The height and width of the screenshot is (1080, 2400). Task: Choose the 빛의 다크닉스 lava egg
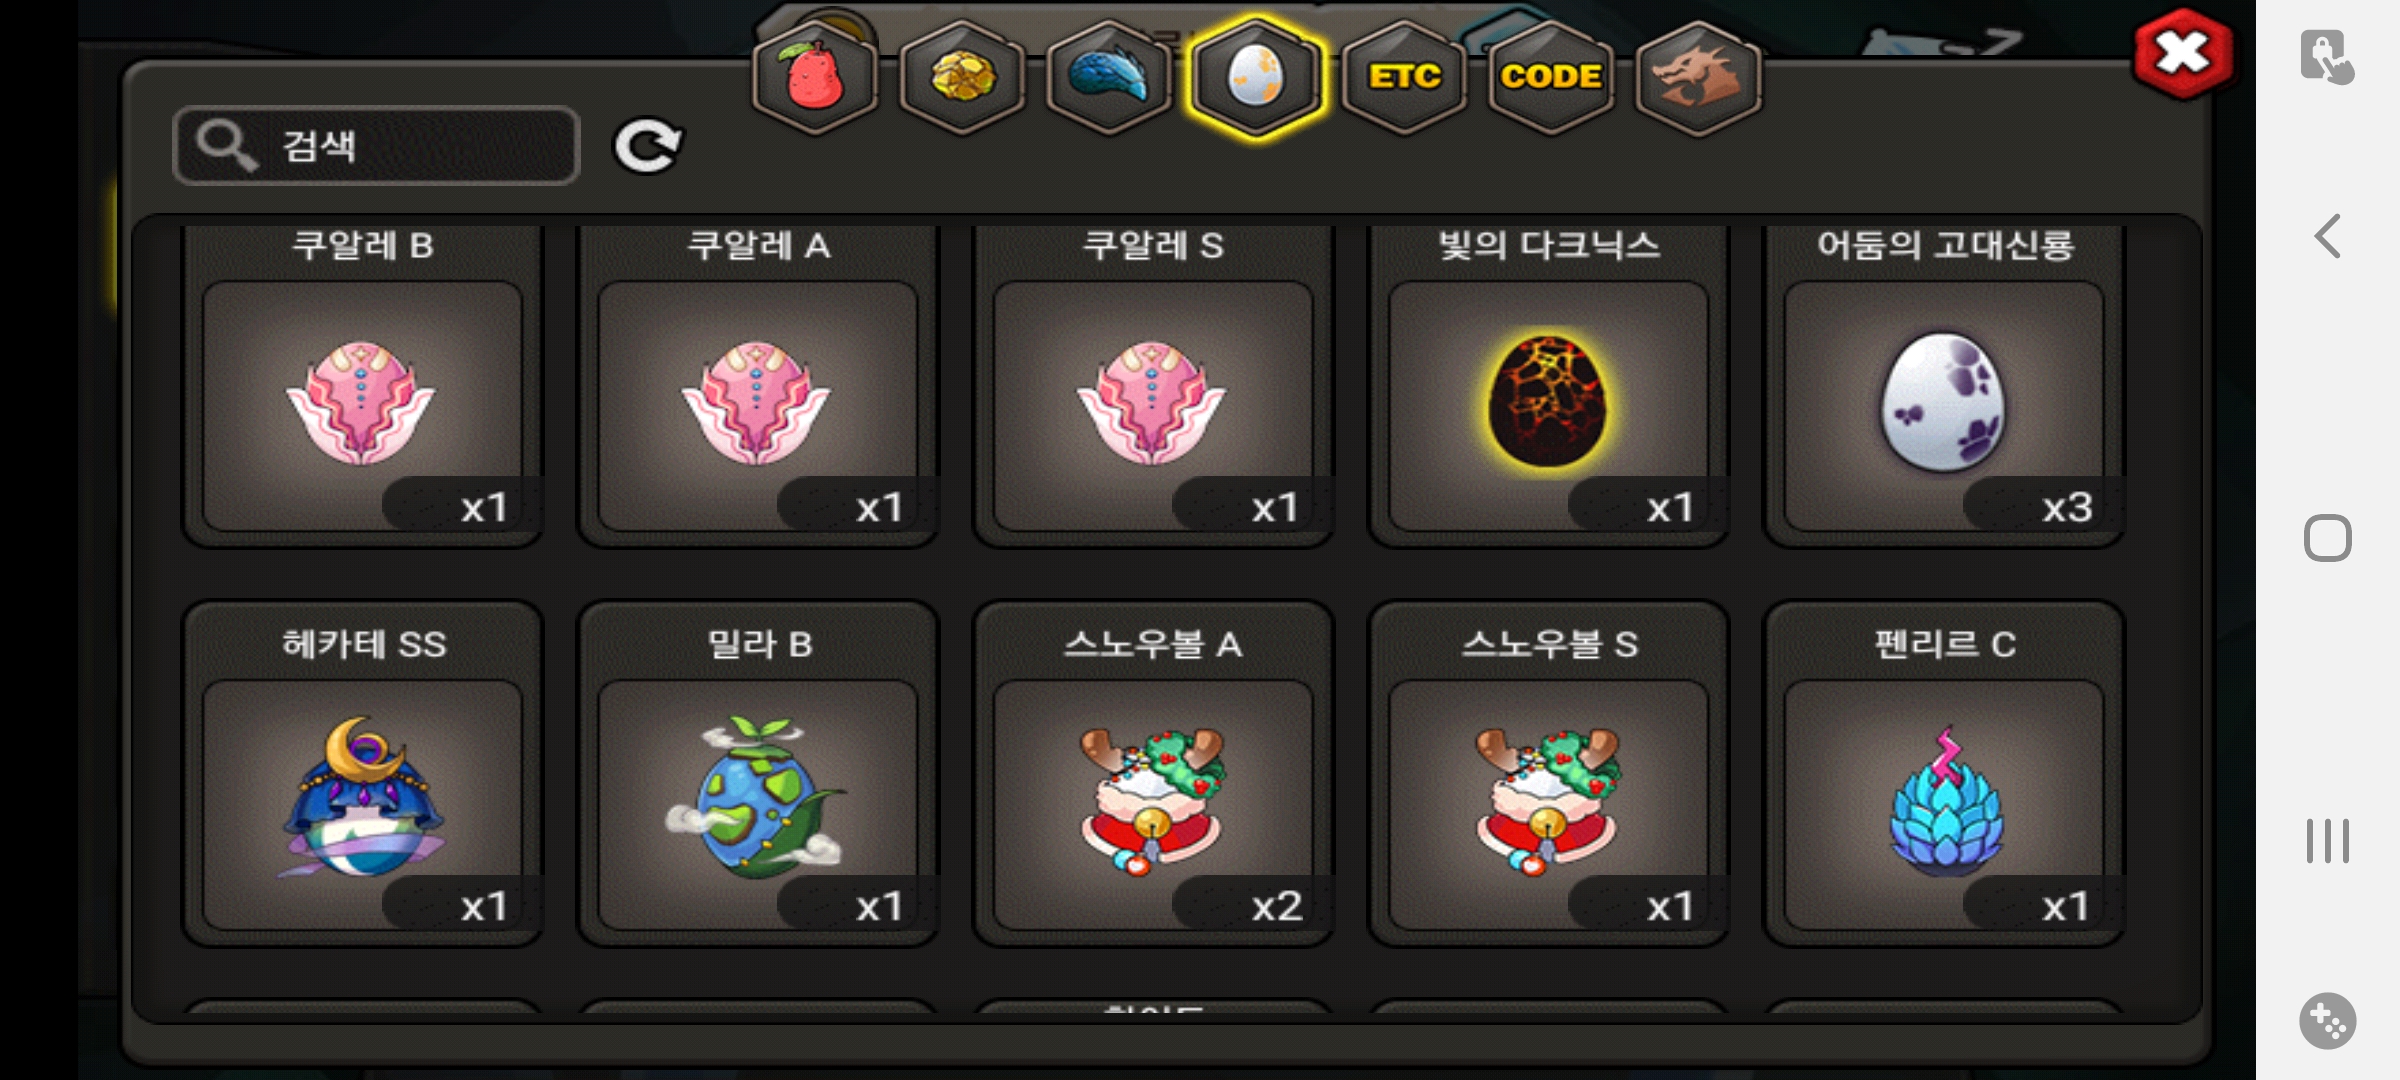point(1548,386)
